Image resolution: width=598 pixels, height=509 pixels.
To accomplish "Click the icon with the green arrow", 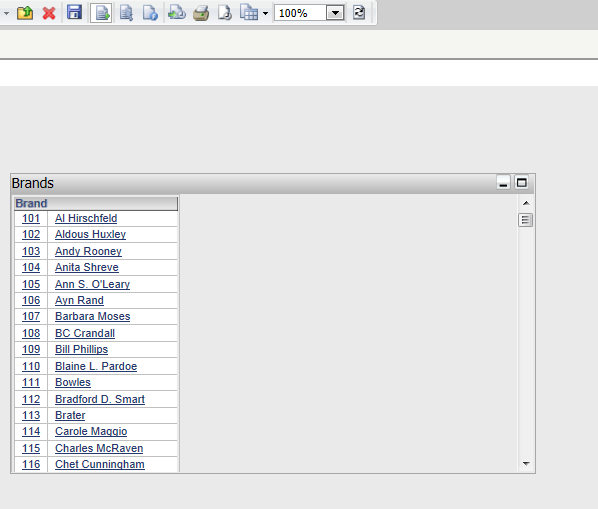I will (x=177, y=13).
